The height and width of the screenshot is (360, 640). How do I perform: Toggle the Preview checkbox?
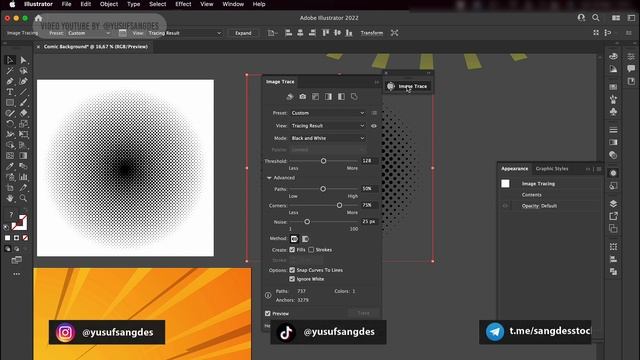(x=268, y=313)
